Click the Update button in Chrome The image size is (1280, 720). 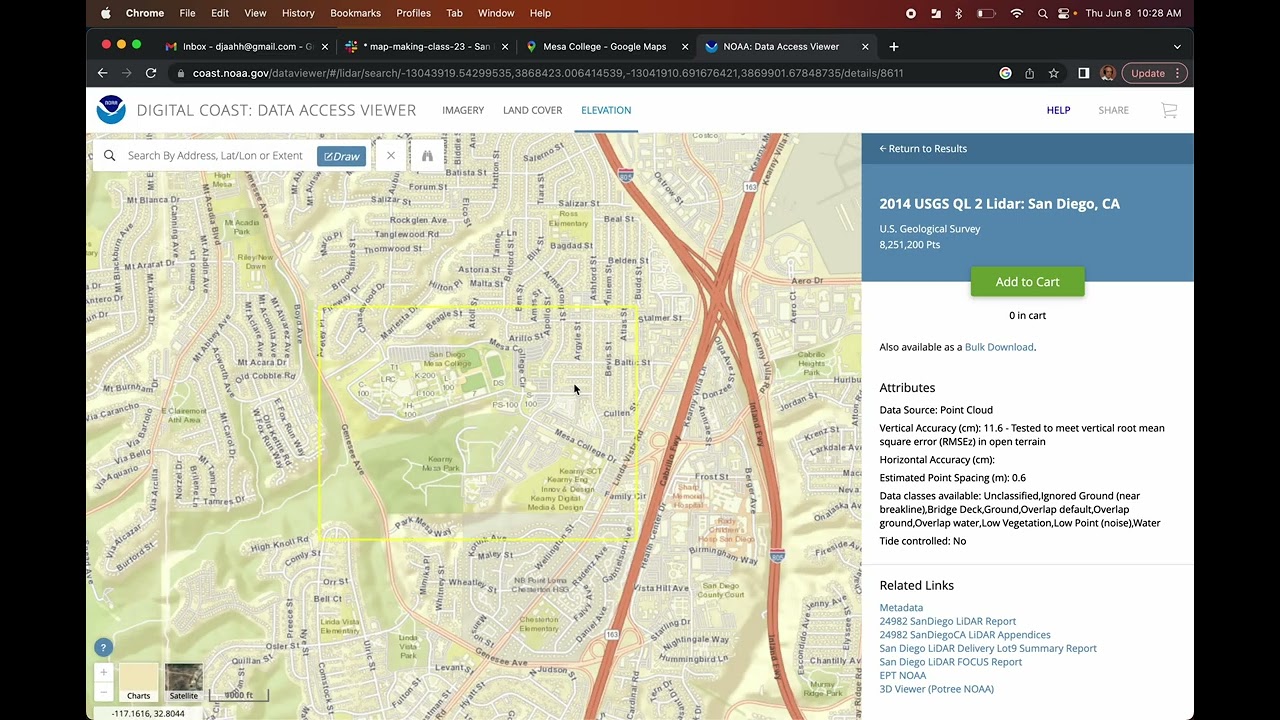click(x=1147, y=73)
